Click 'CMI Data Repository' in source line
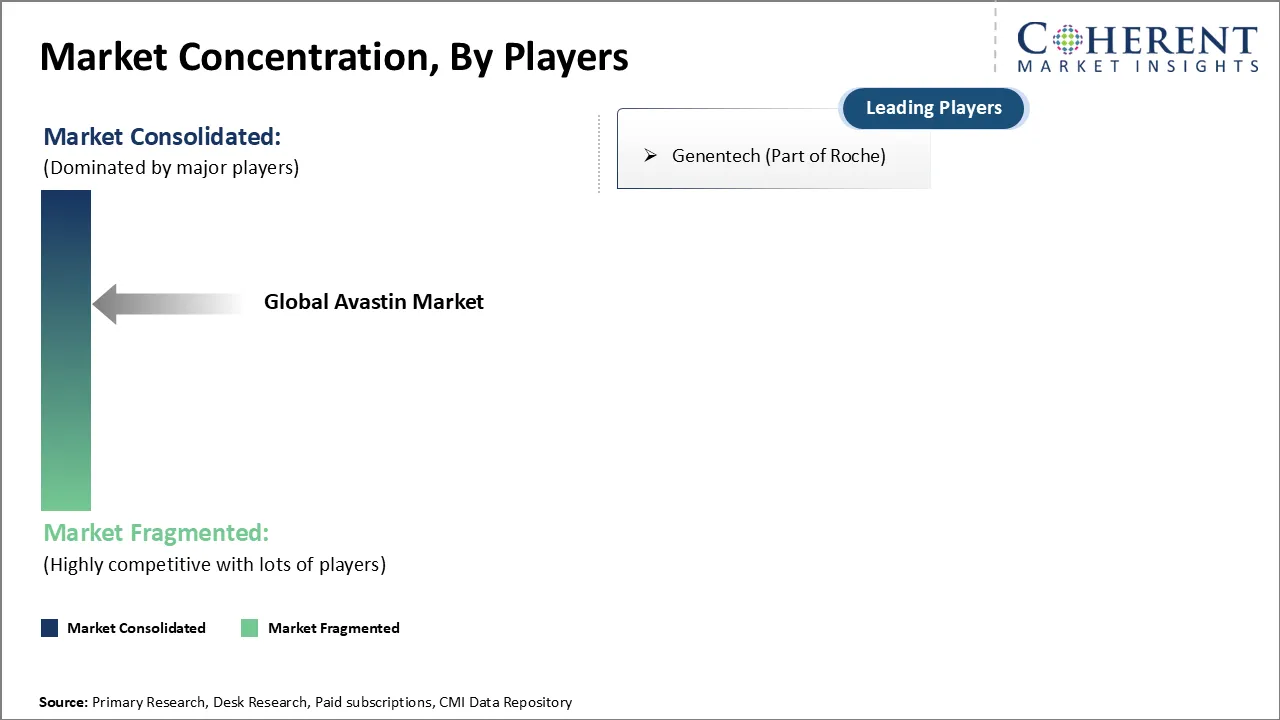 tap(505, 702)
